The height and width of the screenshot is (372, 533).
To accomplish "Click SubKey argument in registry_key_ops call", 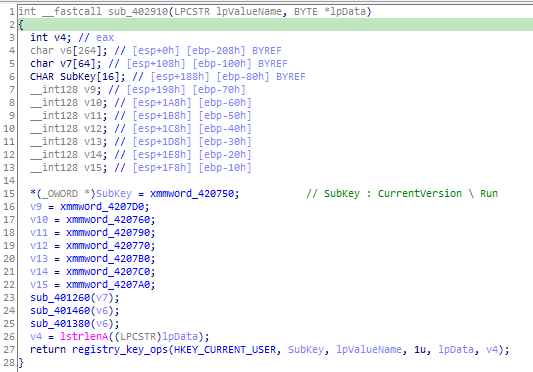I will tap(306, 350).
